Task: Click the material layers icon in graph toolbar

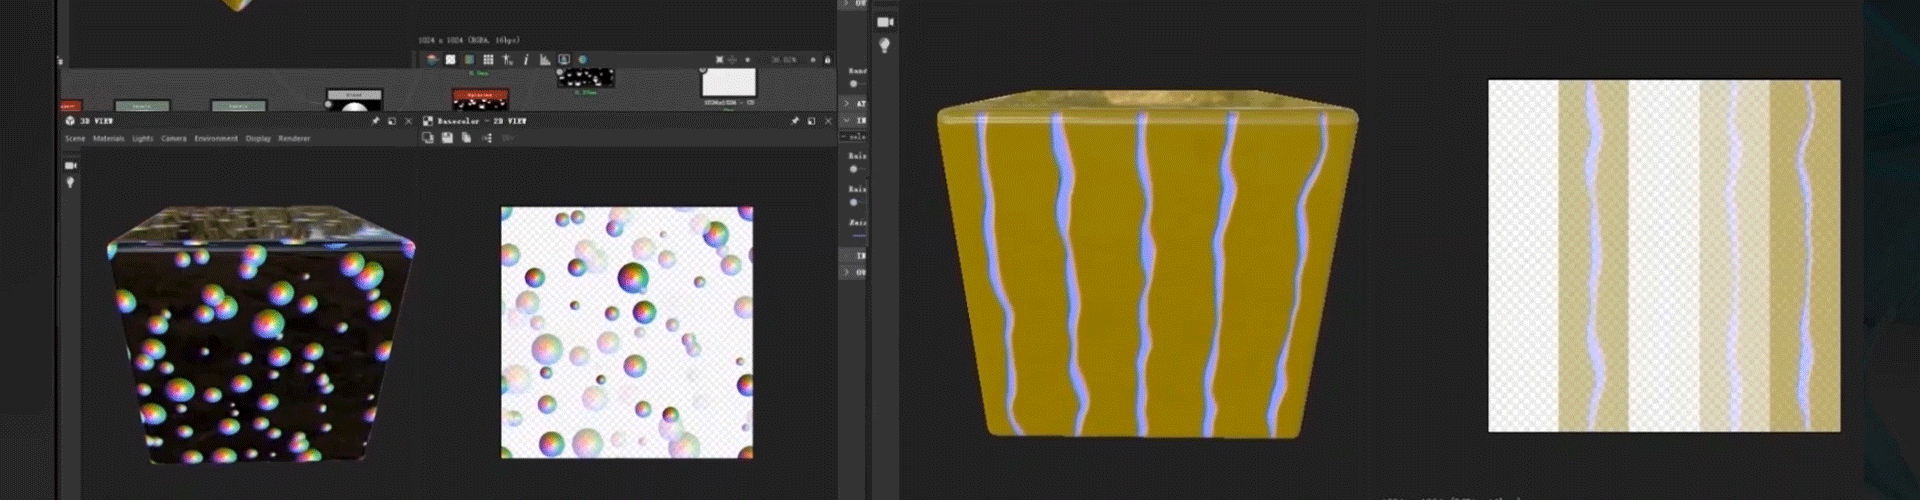Action: (x=432, y=60)
